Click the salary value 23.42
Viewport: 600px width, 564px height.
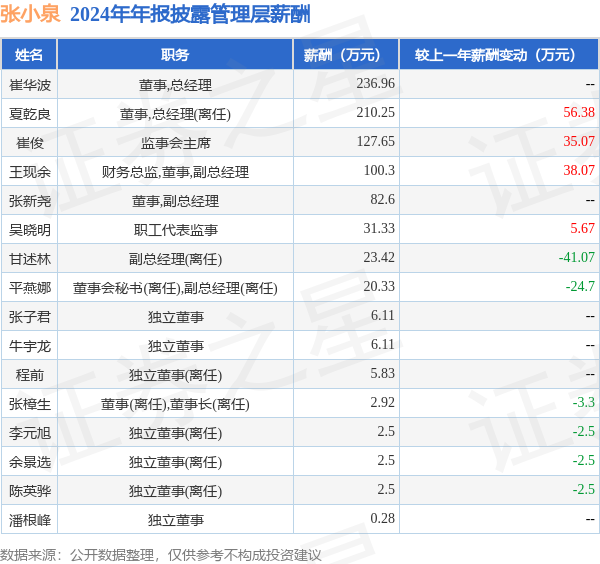pyautogui.click(x=379, y=258)
